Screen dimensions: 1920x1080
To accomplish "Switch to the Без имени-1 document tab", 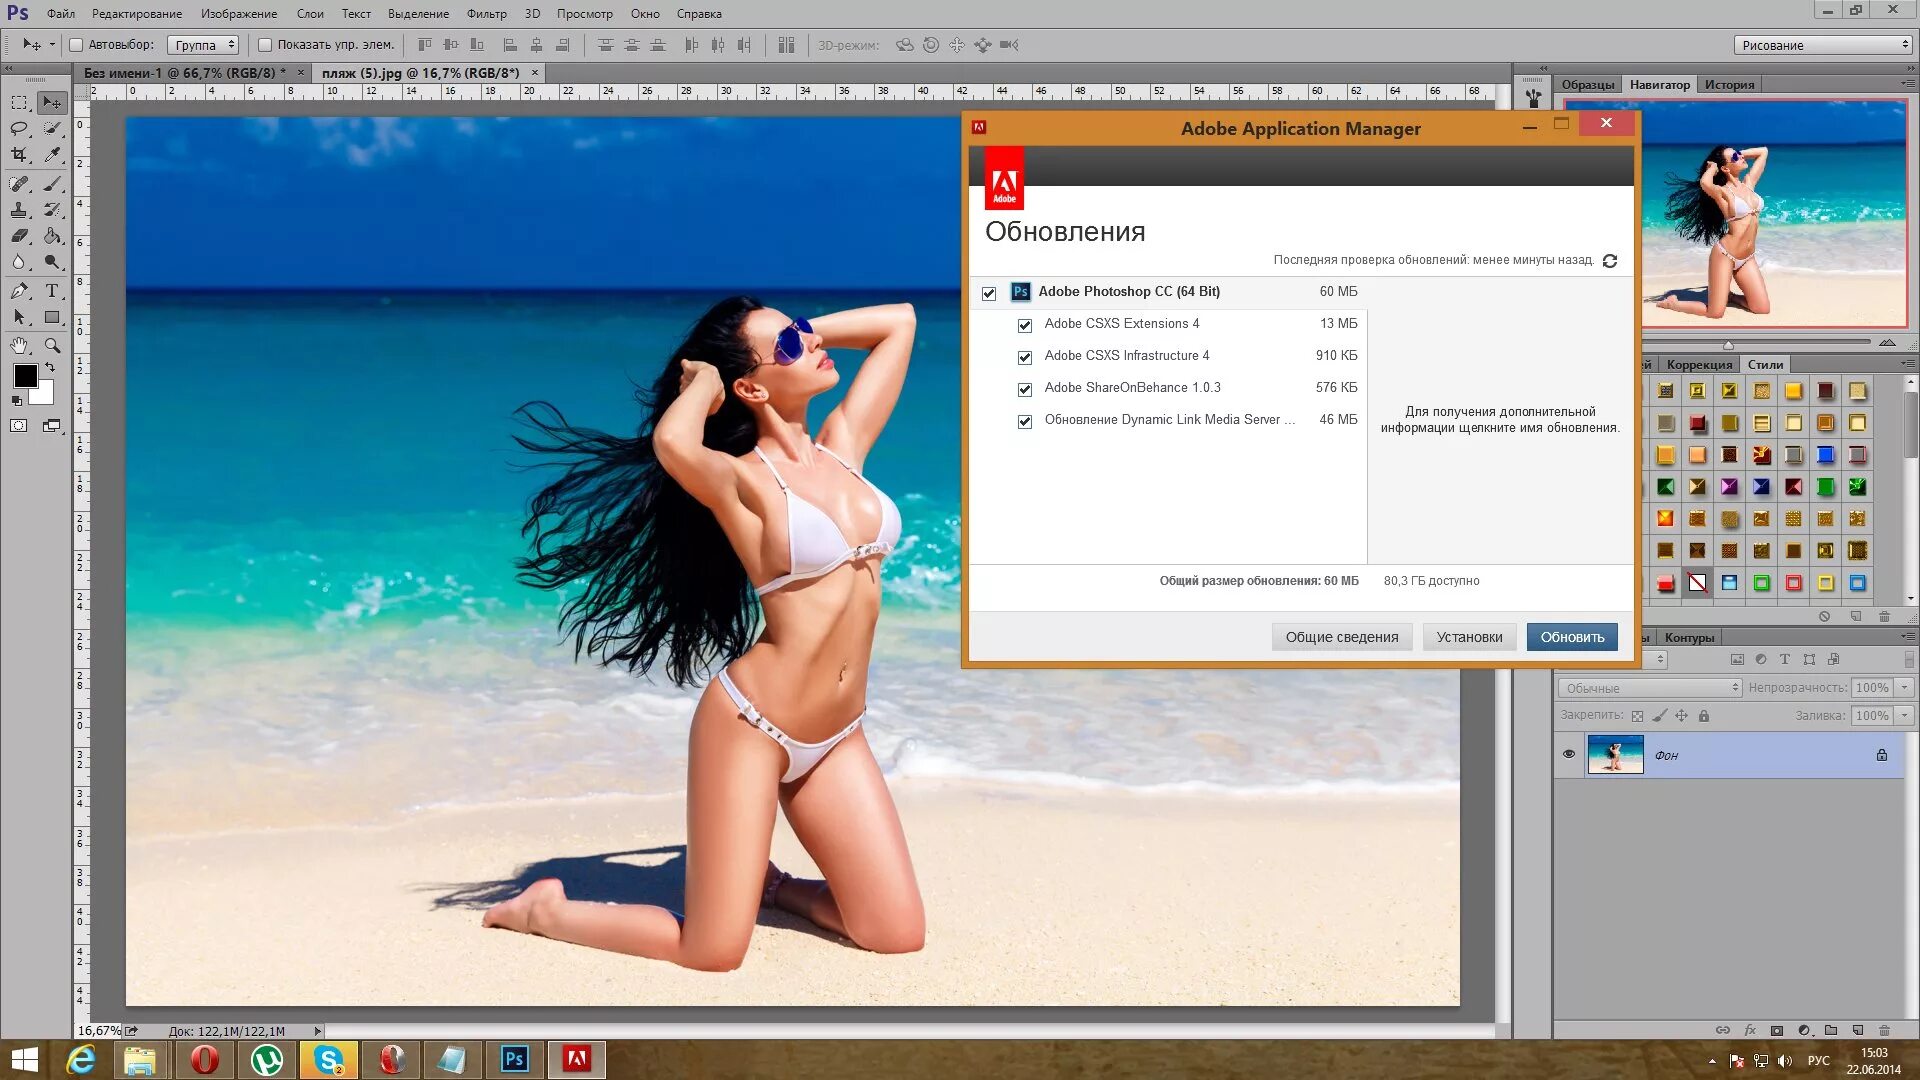I will (185, 73).
